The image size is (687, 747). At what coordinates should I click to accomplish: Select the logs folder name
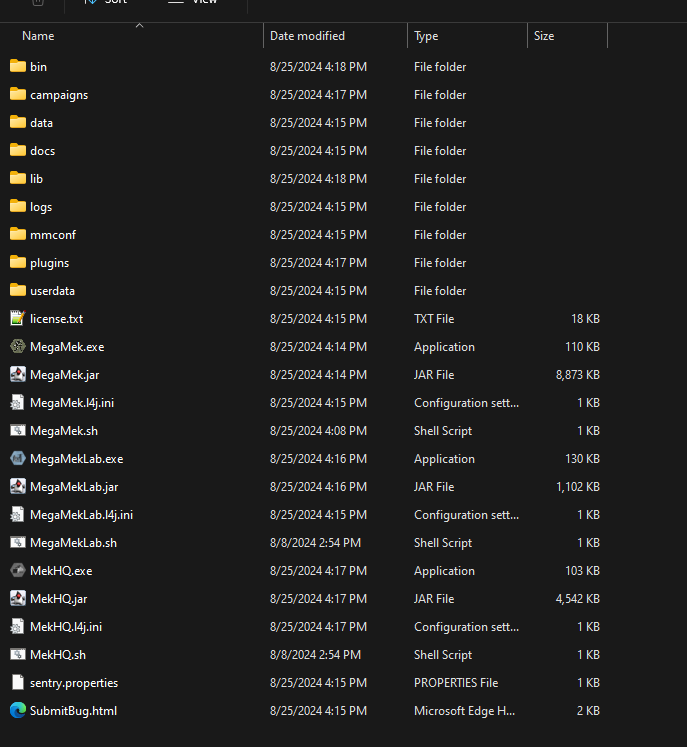41,207
